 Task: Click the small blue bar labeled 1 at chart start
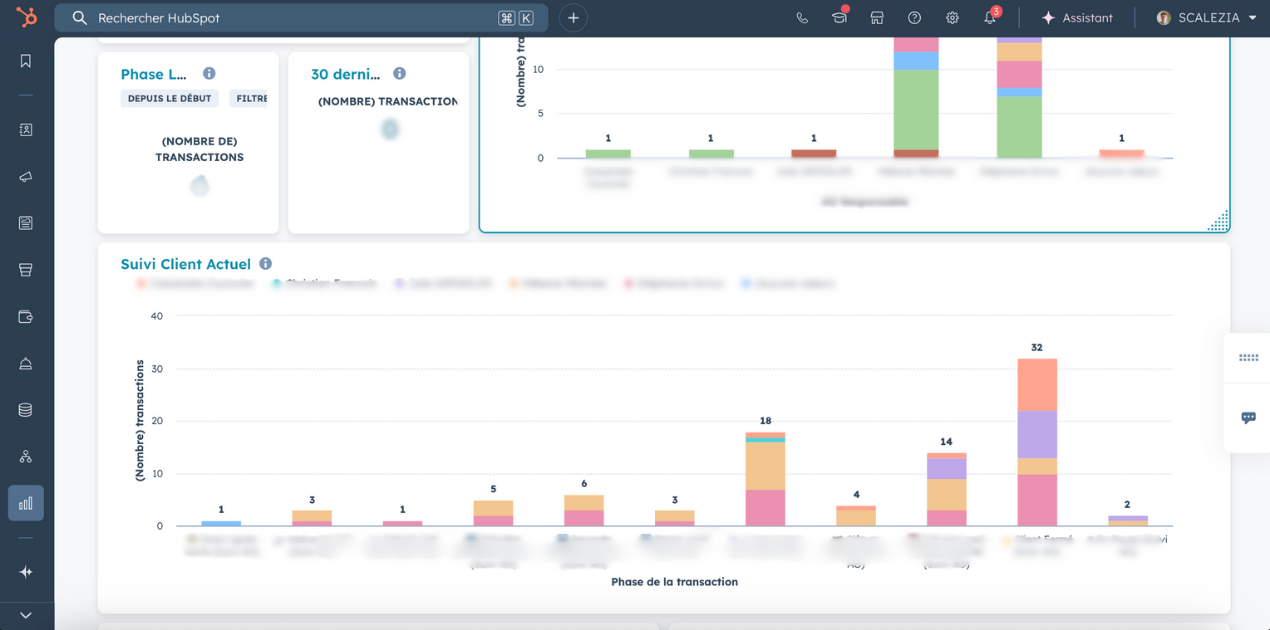(x=221, y=523)
